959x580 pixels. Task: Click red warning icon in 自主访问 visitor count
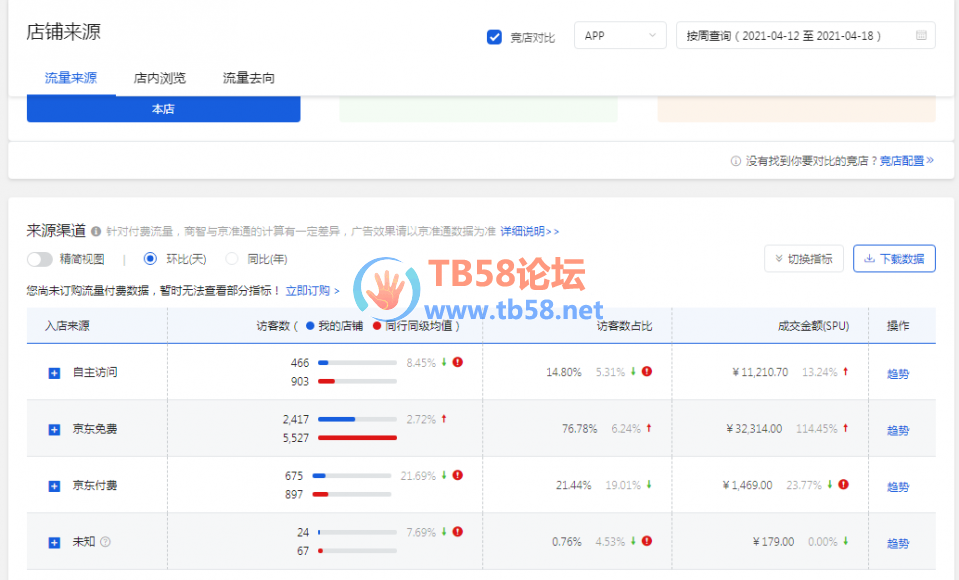click(457, 362)
